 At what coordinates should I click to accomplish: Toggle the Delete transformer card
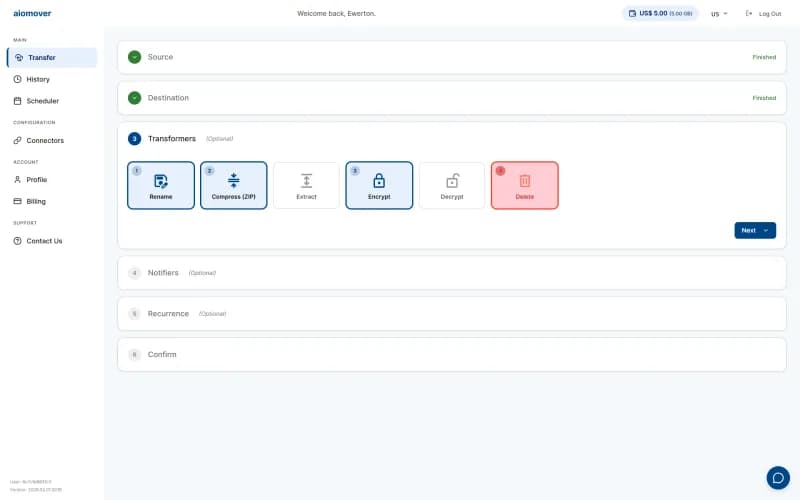pyautogui.click(x=524, y=185)
